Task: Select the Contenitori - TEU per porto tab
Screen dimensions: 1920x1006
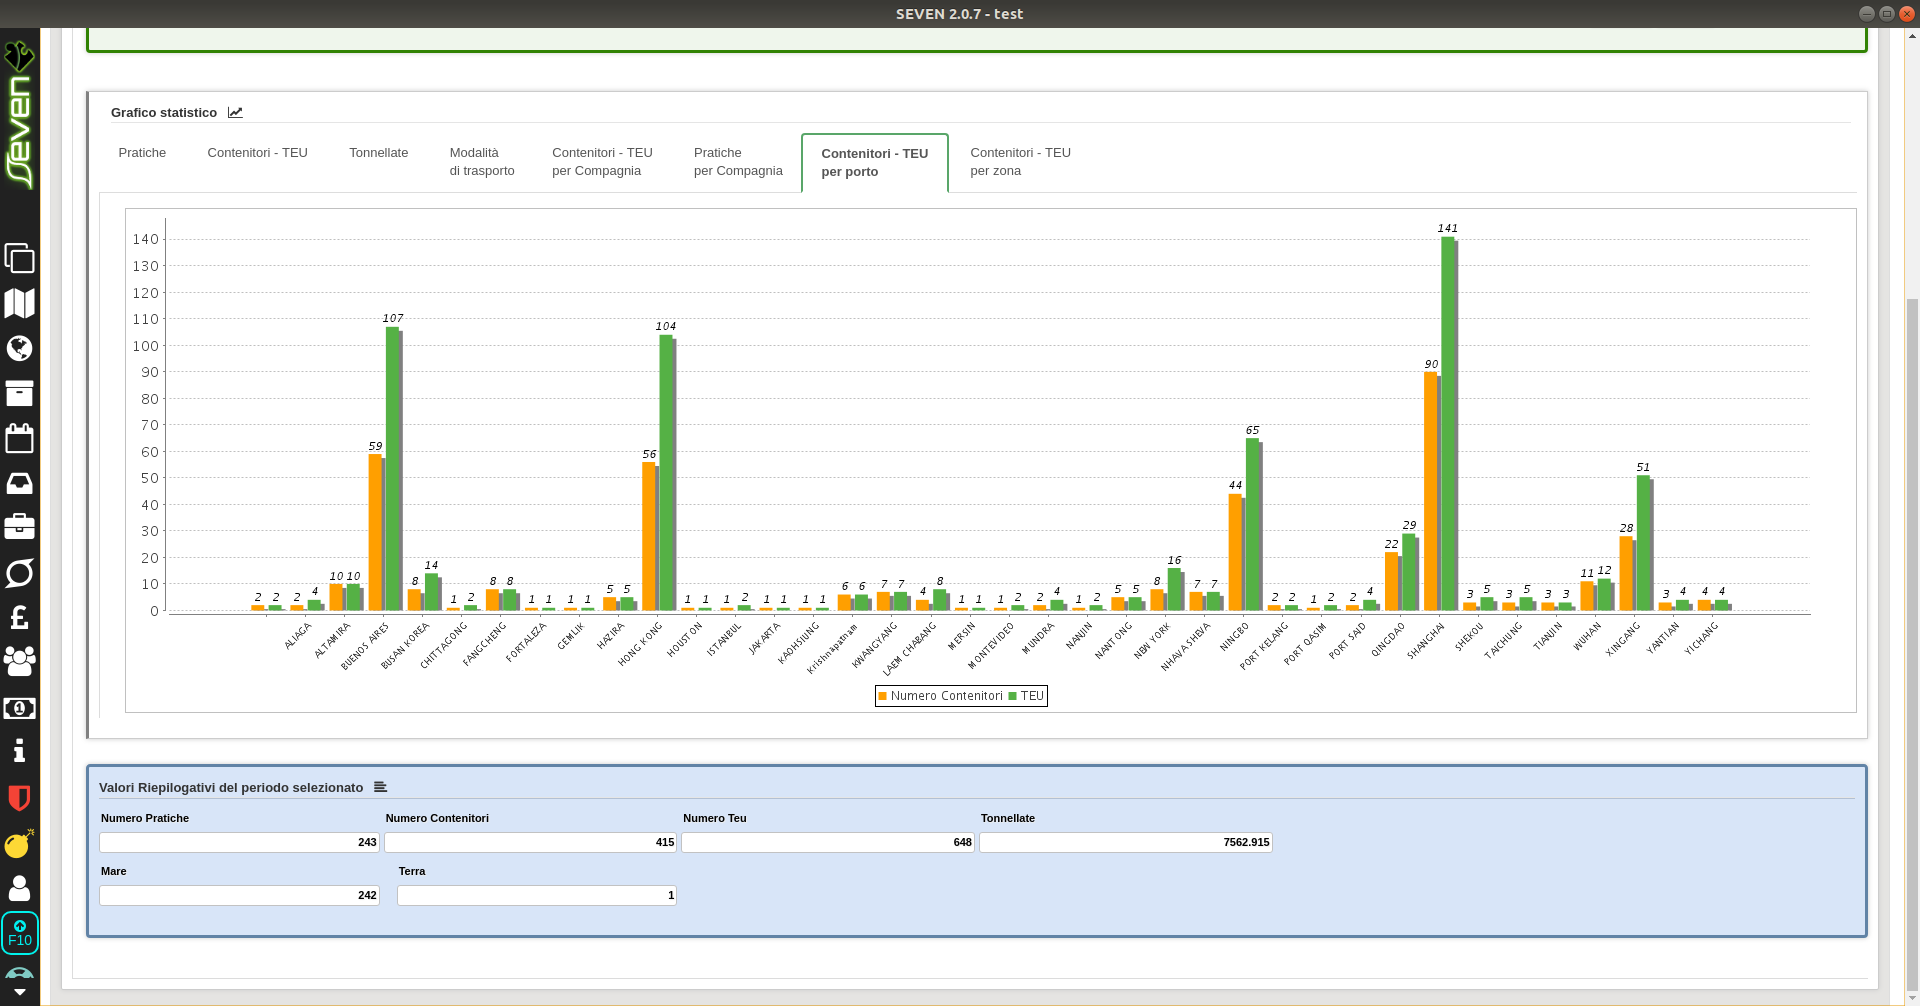Action: pos(874,163)
